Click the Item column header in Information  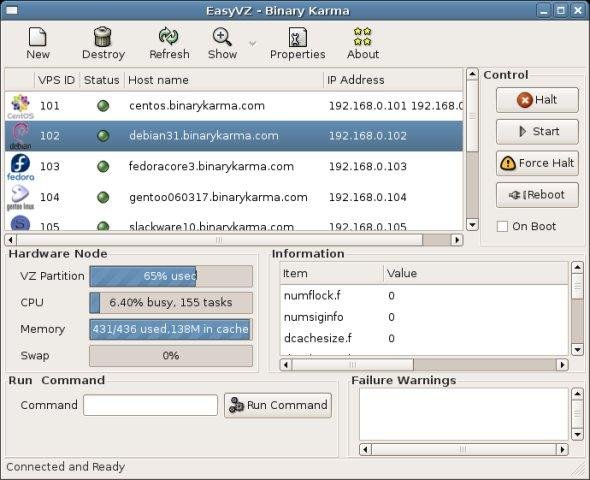331,273
